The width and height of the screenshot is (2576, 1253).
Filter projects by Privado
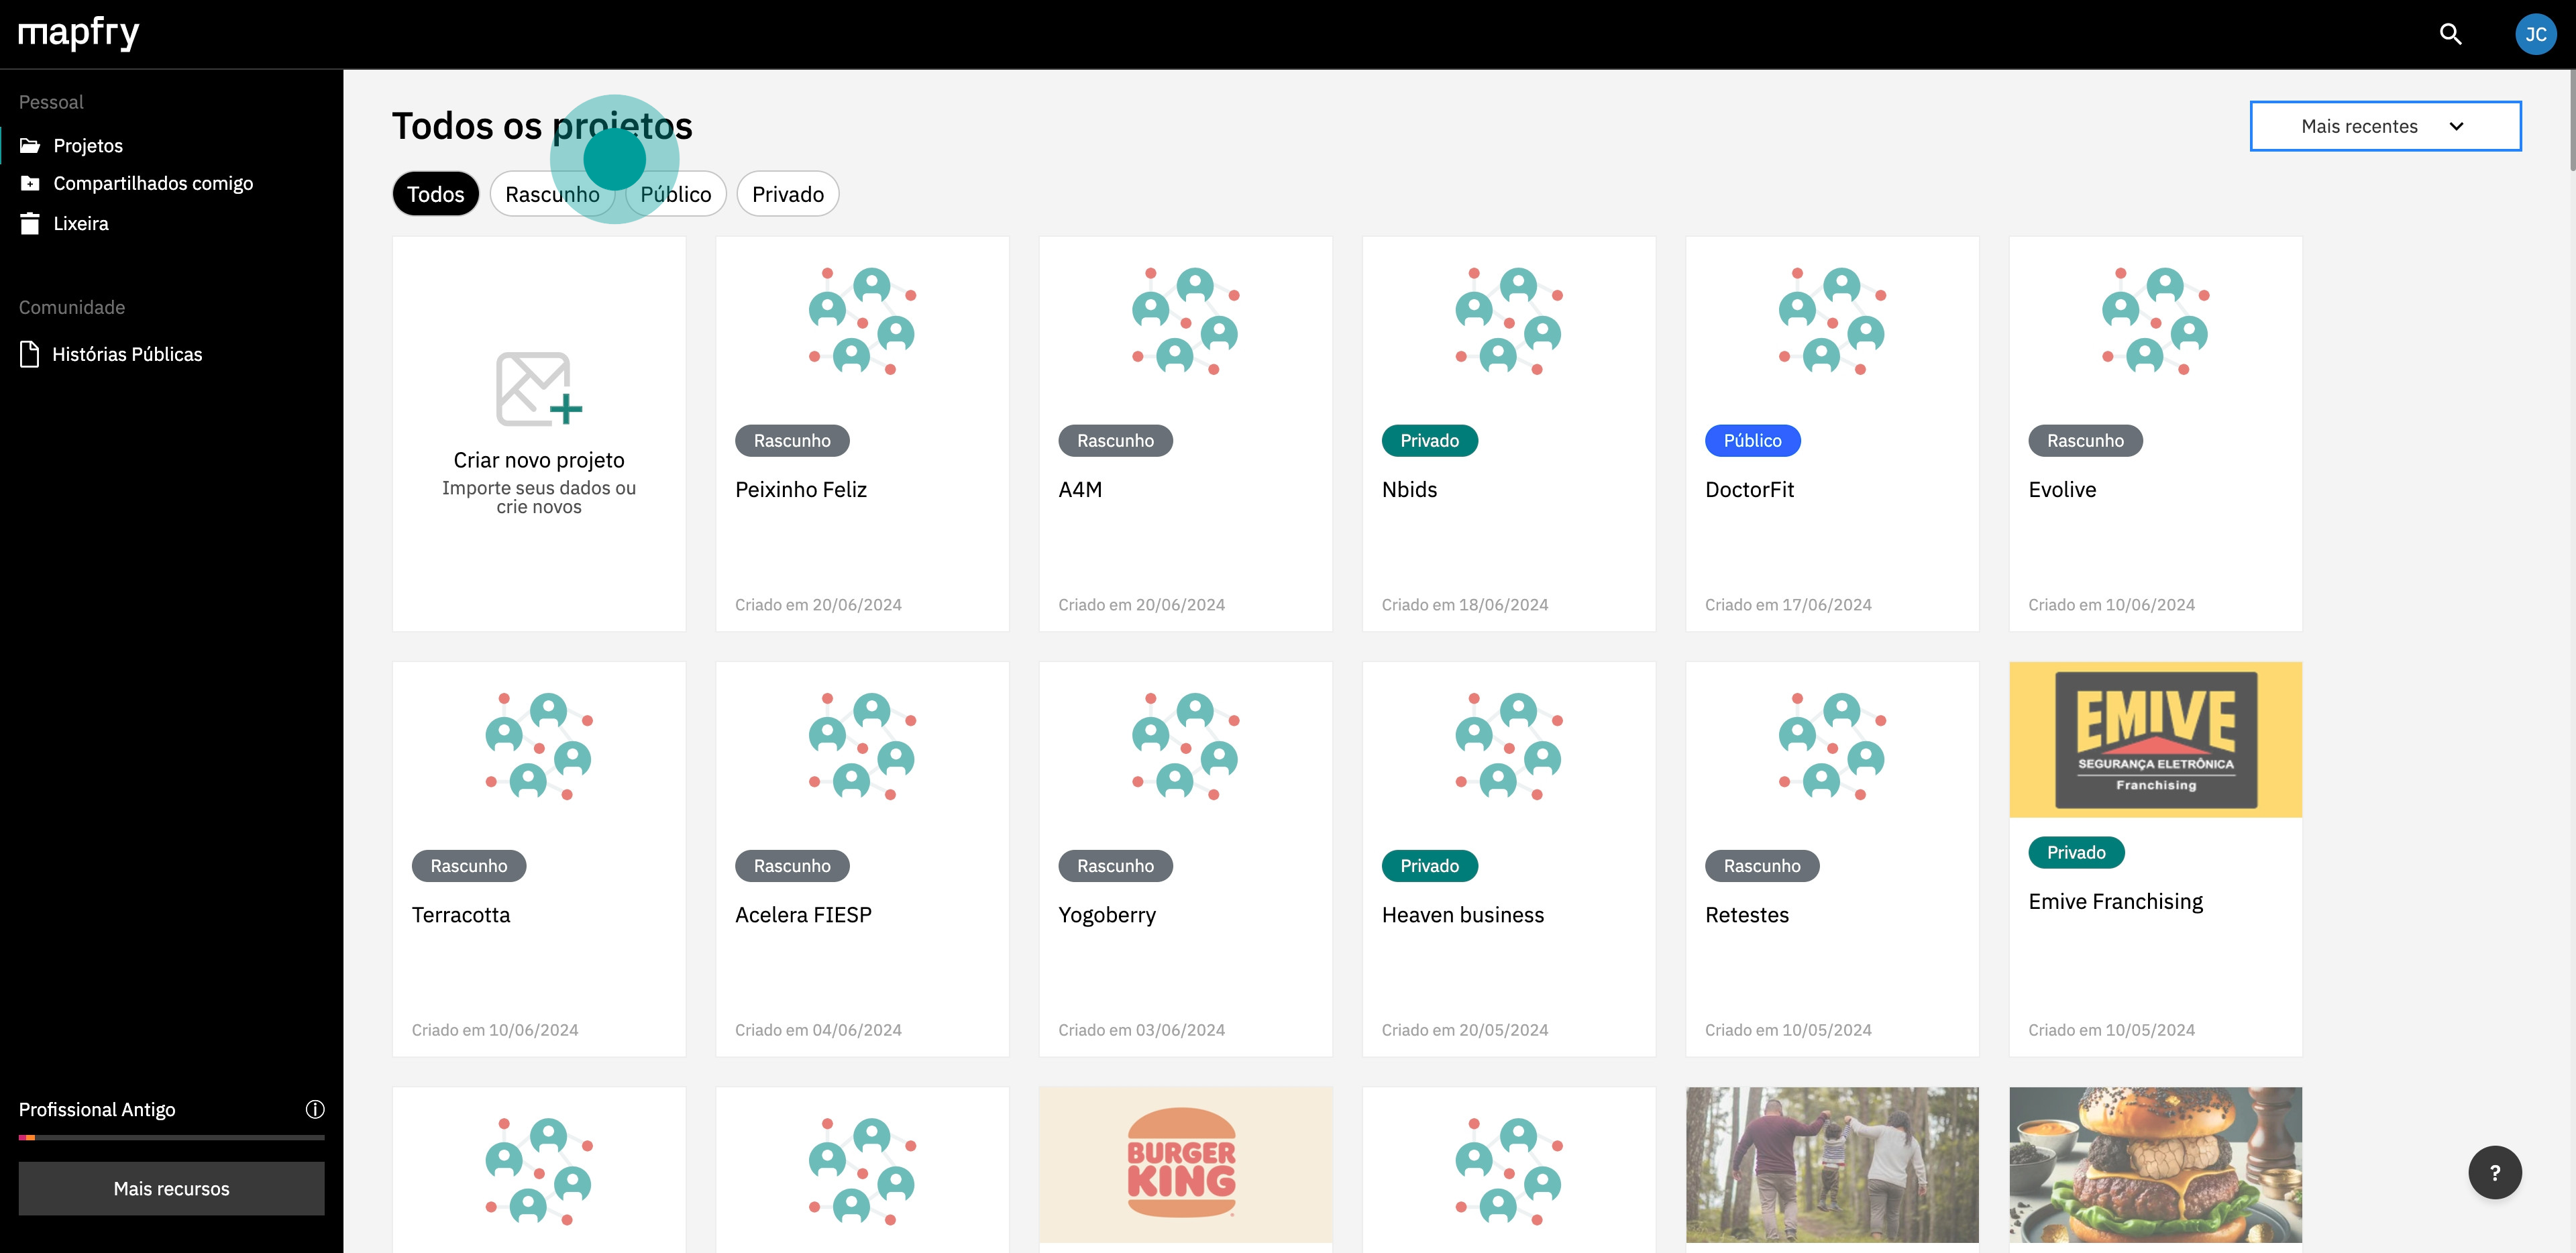(x=787, y=194)
